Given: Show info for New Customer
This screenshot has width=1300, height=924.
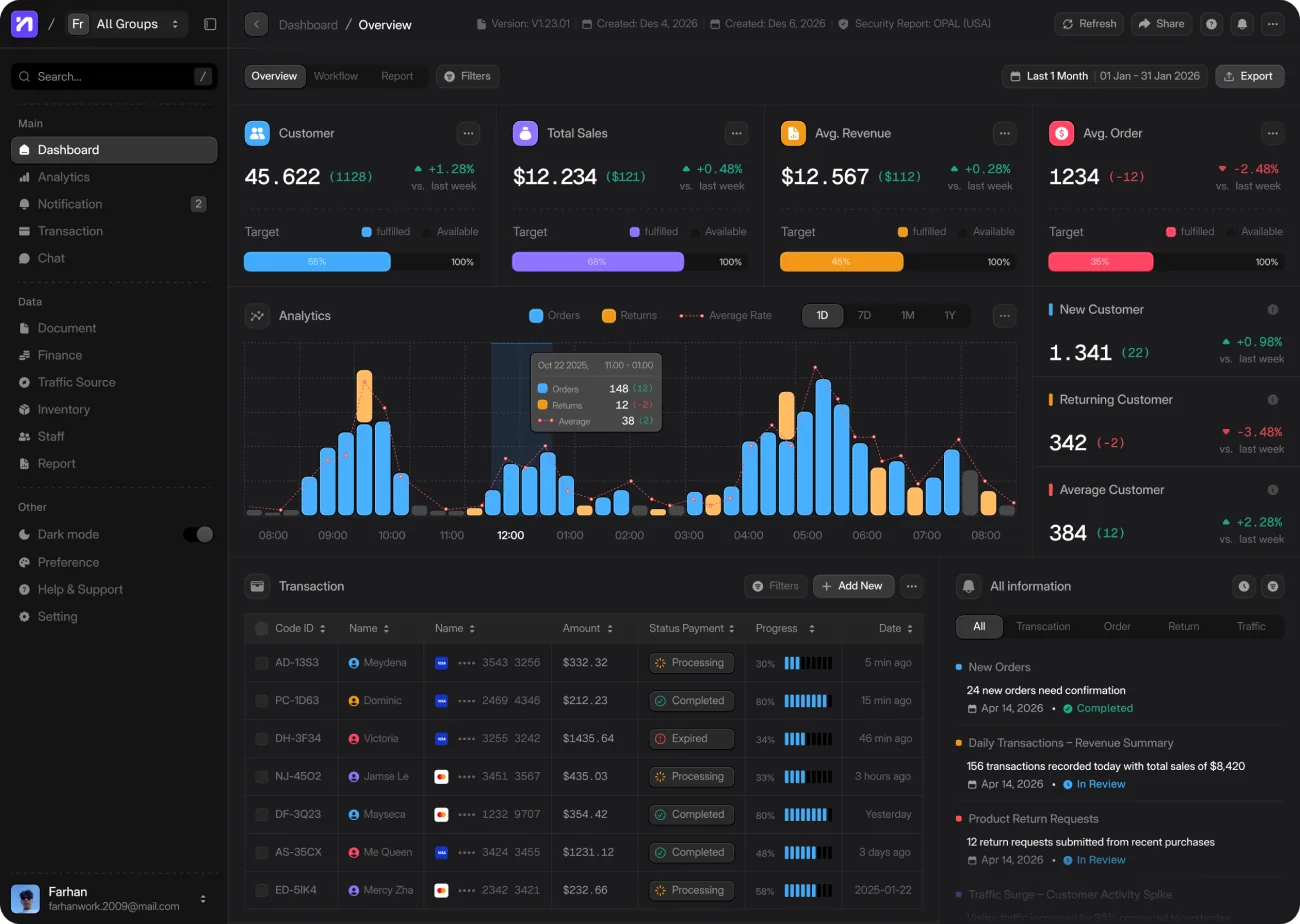Looking at the screenshot, I should point(1273,310).
